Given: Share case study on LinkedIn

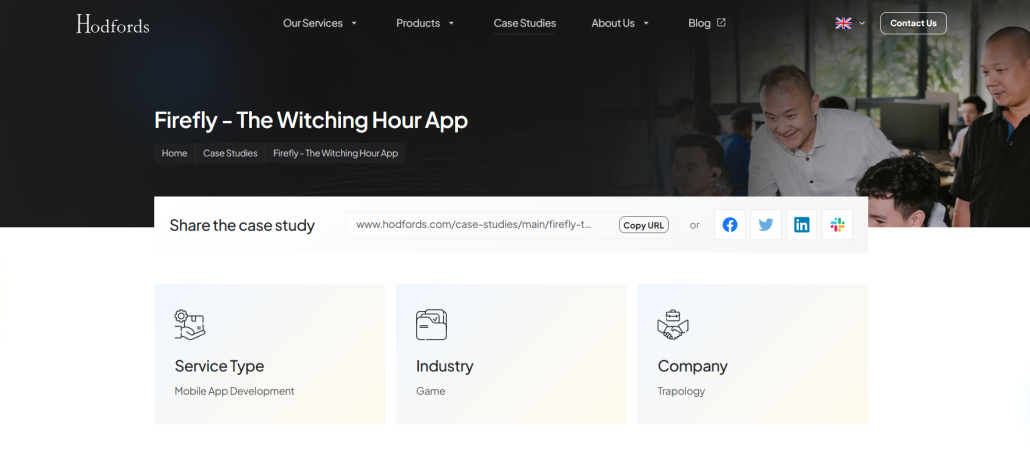Looking at the screenshot, I should click(x=801, y=225).
